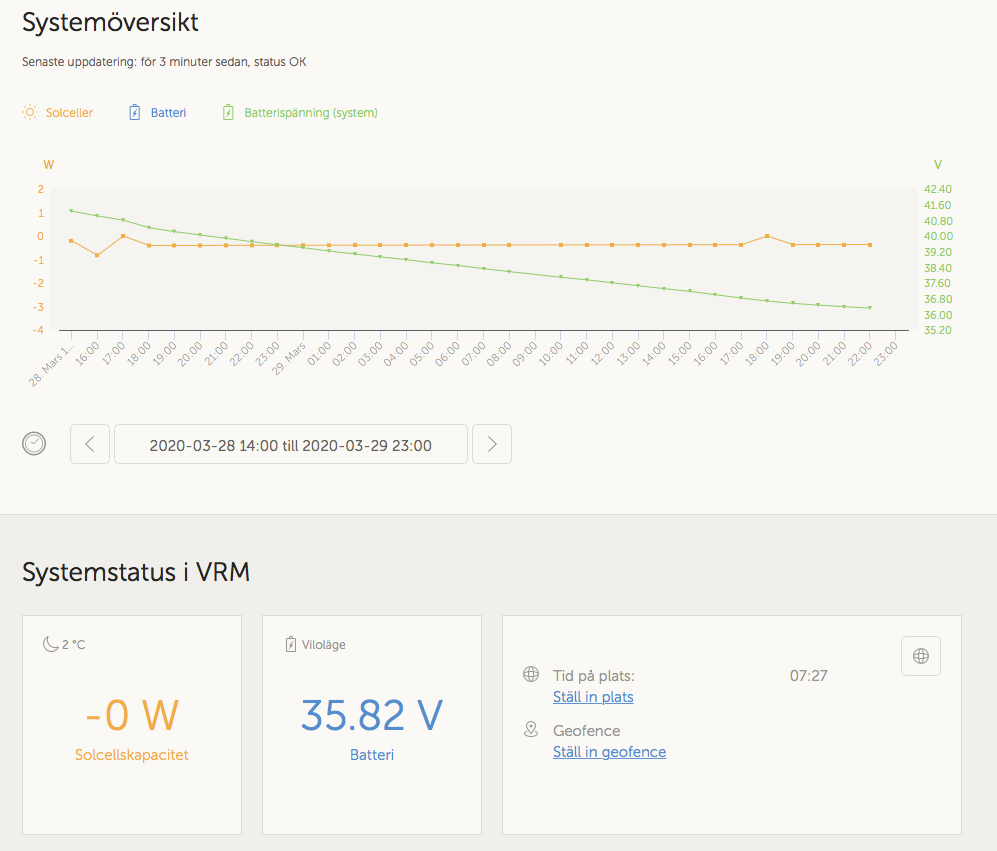
Task: Click the moon weather icon
Action: [50, 644]
